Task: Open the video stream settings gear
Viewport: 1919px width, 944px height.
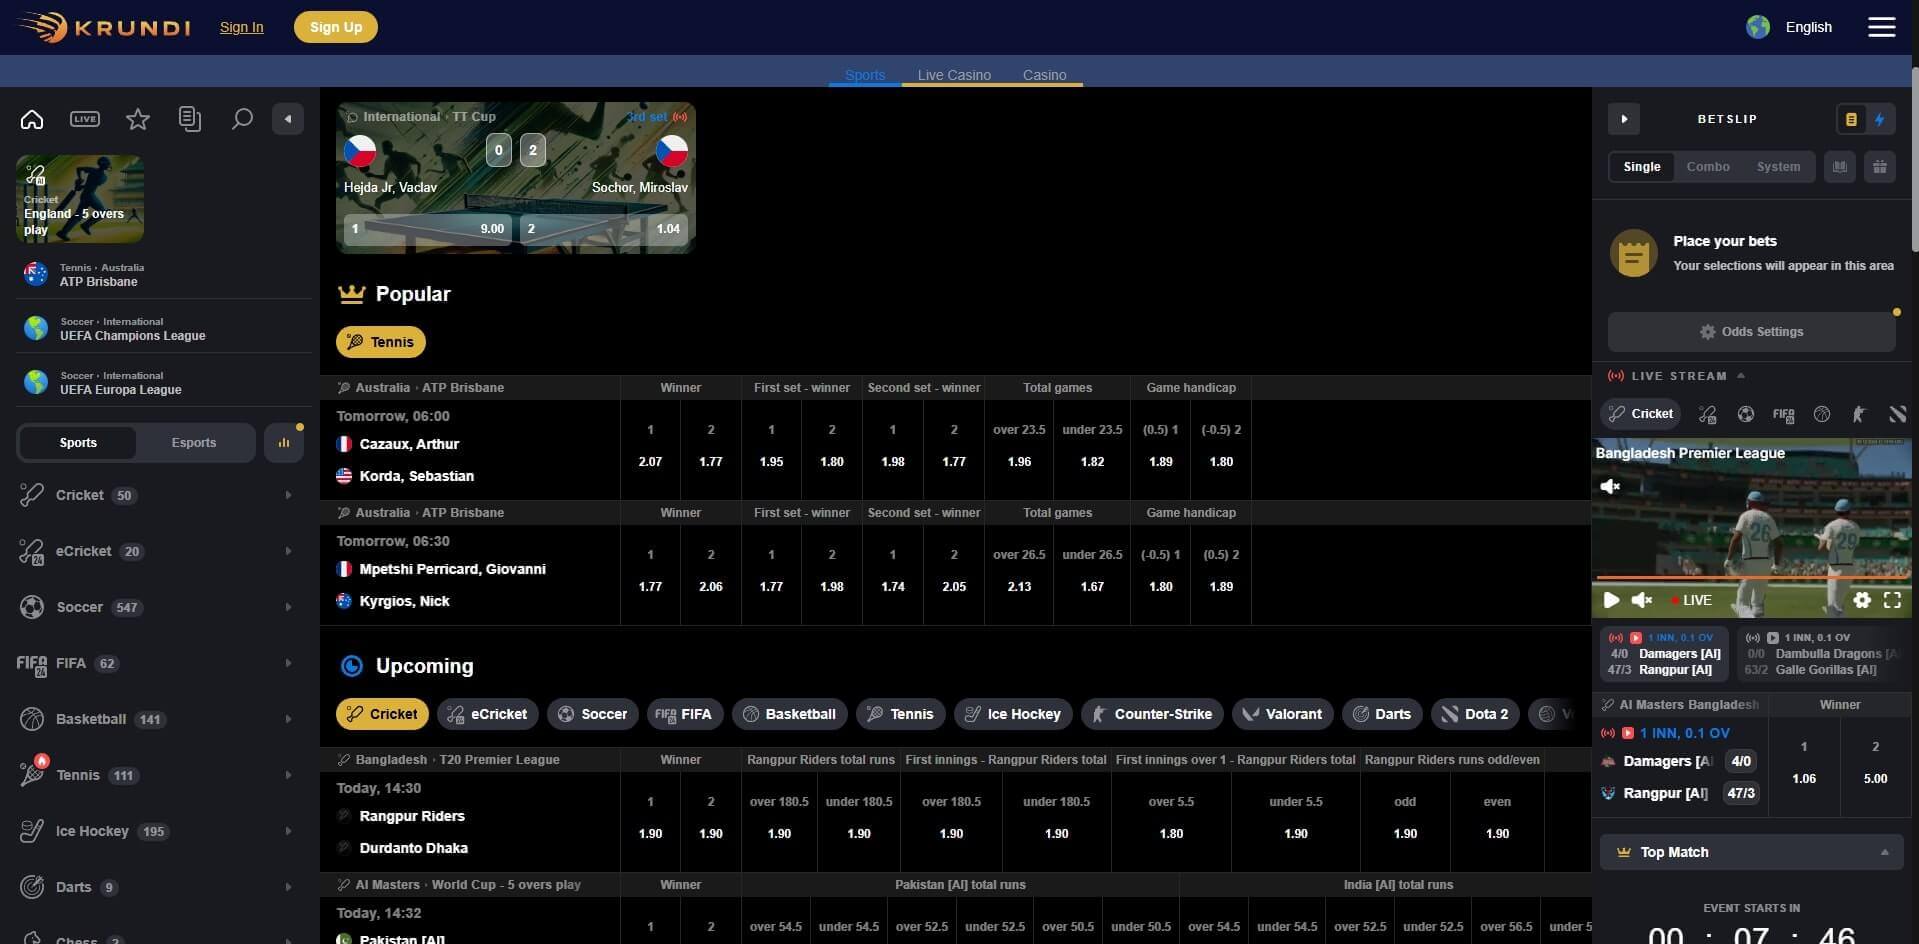Action: 1861,600
